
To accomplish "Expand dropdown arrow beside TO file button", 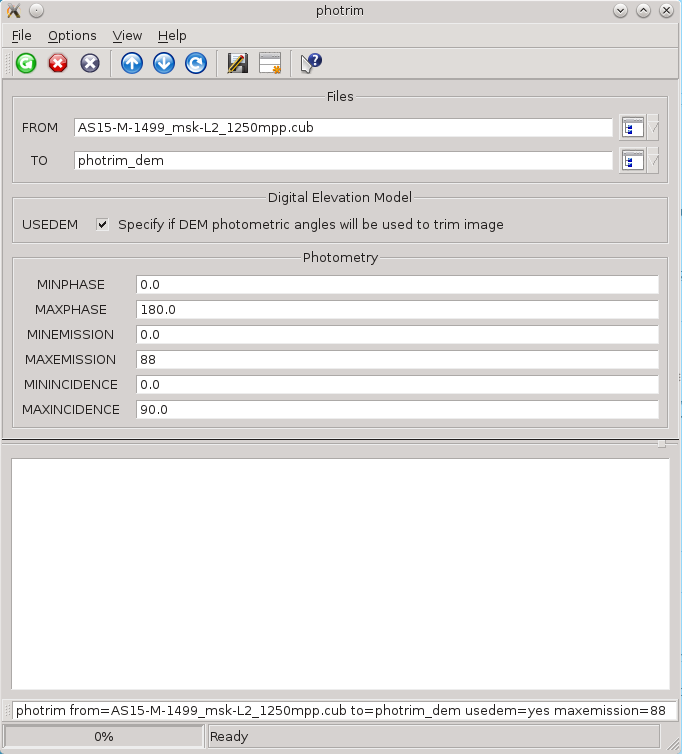I will click(654, 161).
